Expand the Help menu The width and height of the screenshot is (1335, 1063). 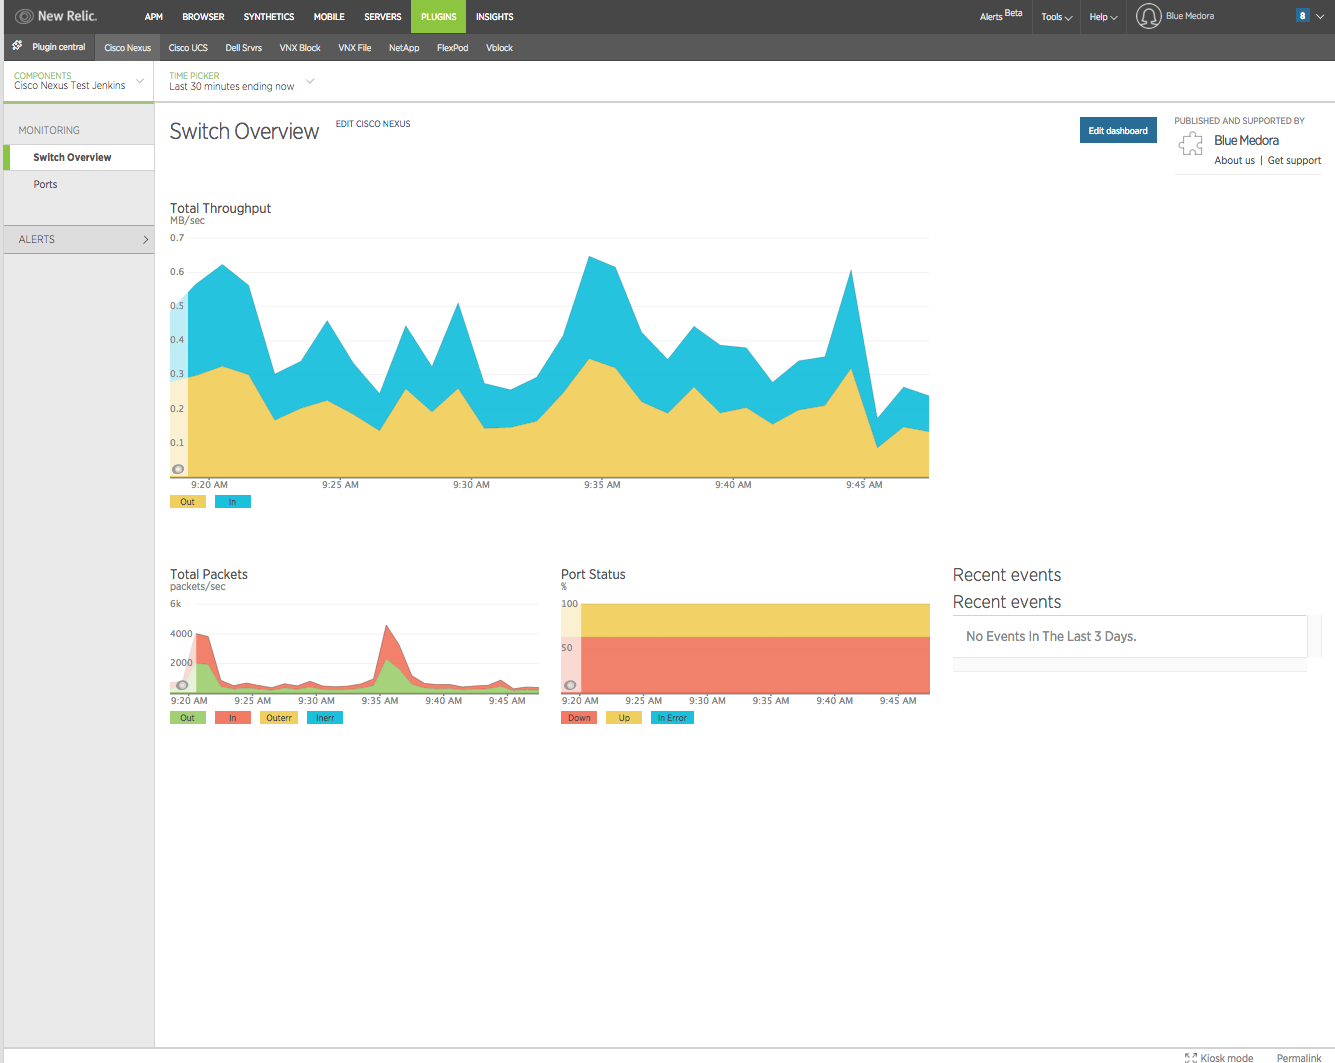coord(1103,17)
